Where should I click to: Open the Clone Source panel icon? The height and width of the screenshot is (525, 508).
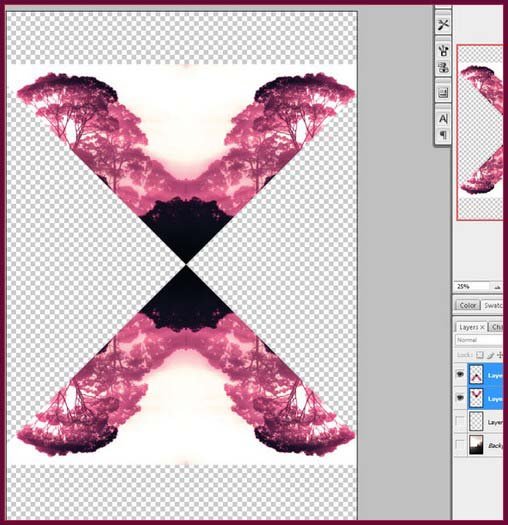443,67
